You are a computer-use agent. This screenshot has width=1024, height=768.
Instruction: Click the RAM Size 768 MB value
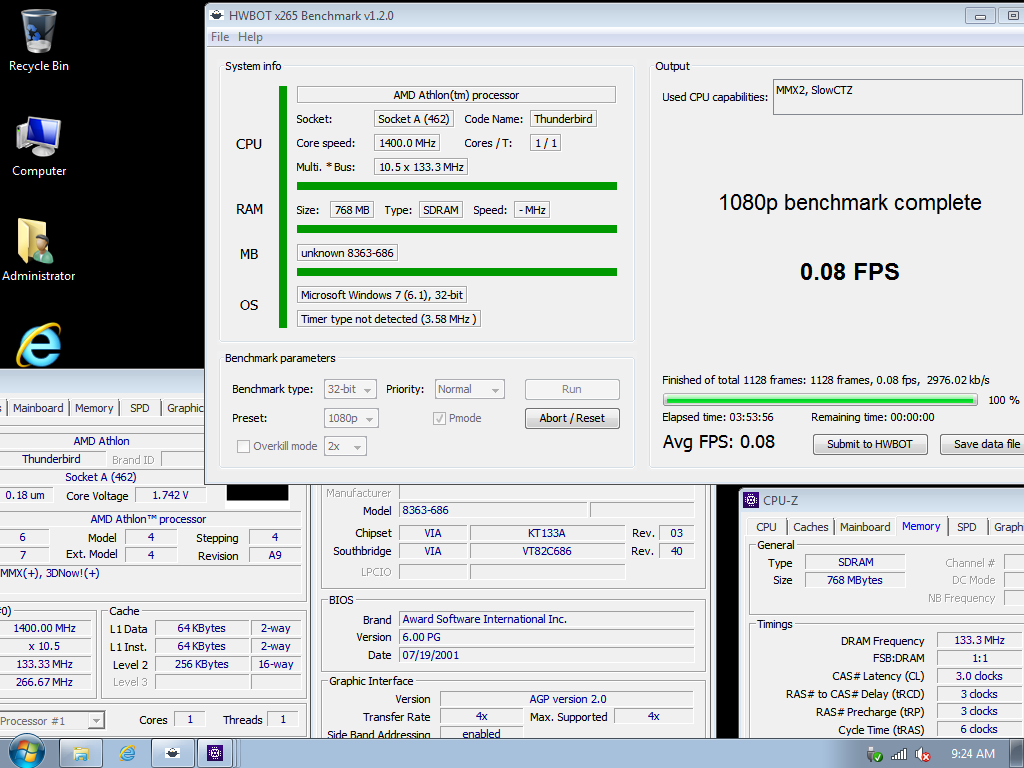(x=352, y=210)
